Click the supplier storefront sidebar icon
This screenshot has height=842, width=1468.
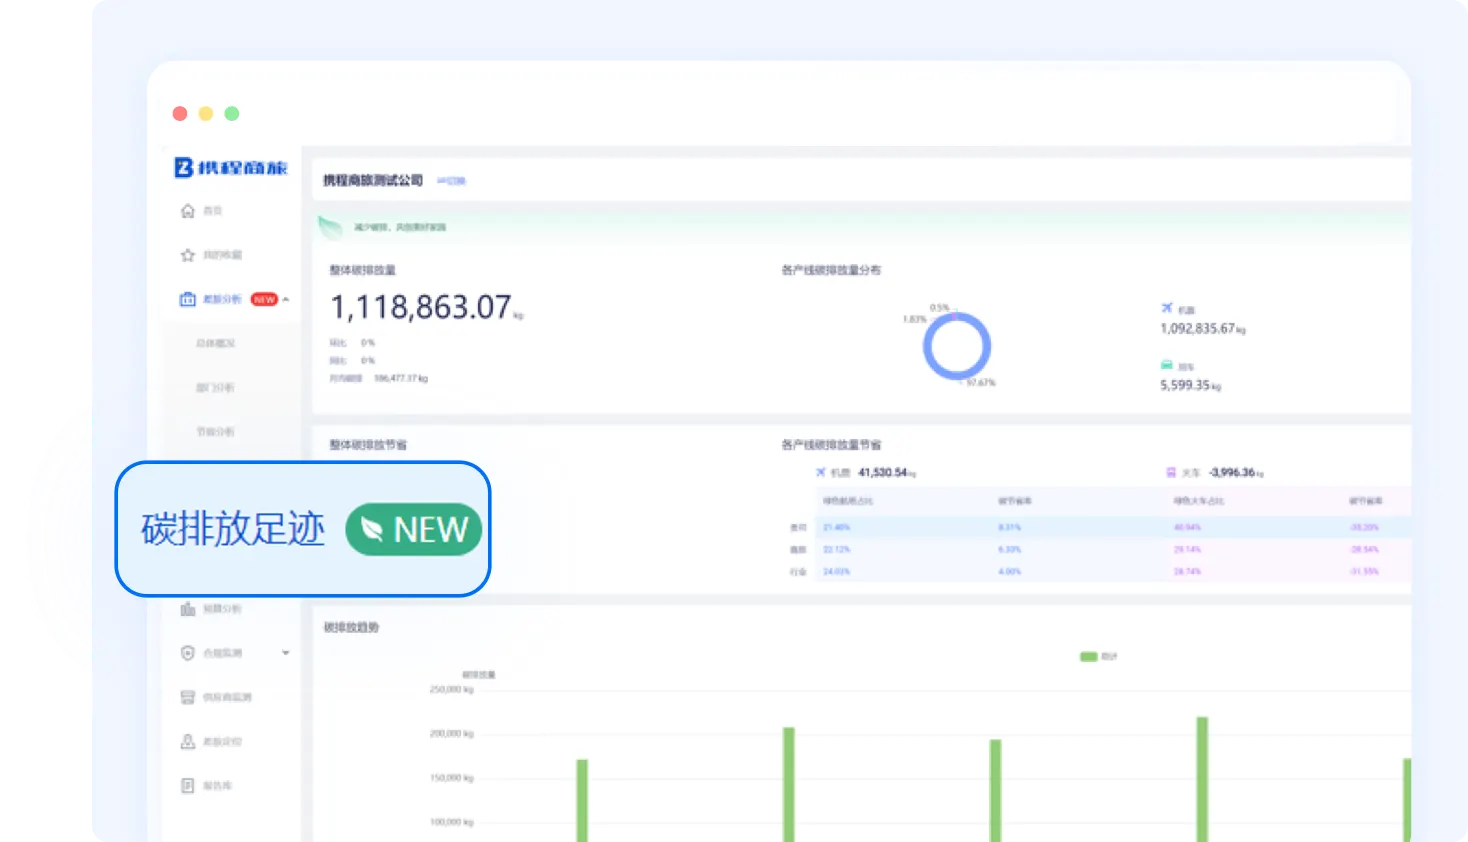[x=187, y=697]
